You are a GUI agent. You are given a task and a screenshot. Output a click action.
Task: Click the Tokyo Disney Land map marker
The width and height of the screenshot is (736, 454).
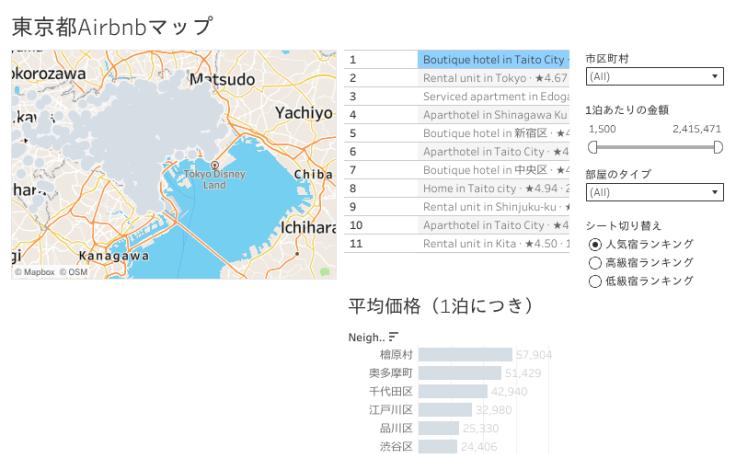coord(214,166)
